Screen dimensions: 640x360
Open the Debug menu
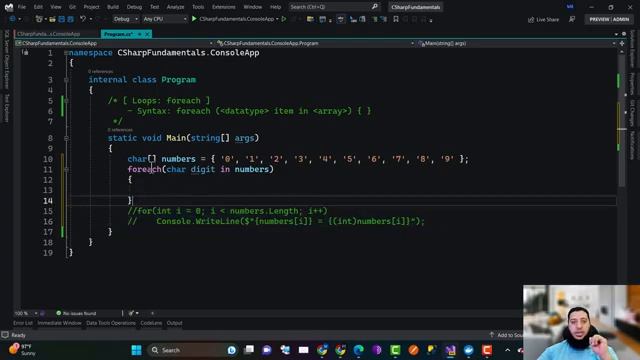tap(134, 7)
